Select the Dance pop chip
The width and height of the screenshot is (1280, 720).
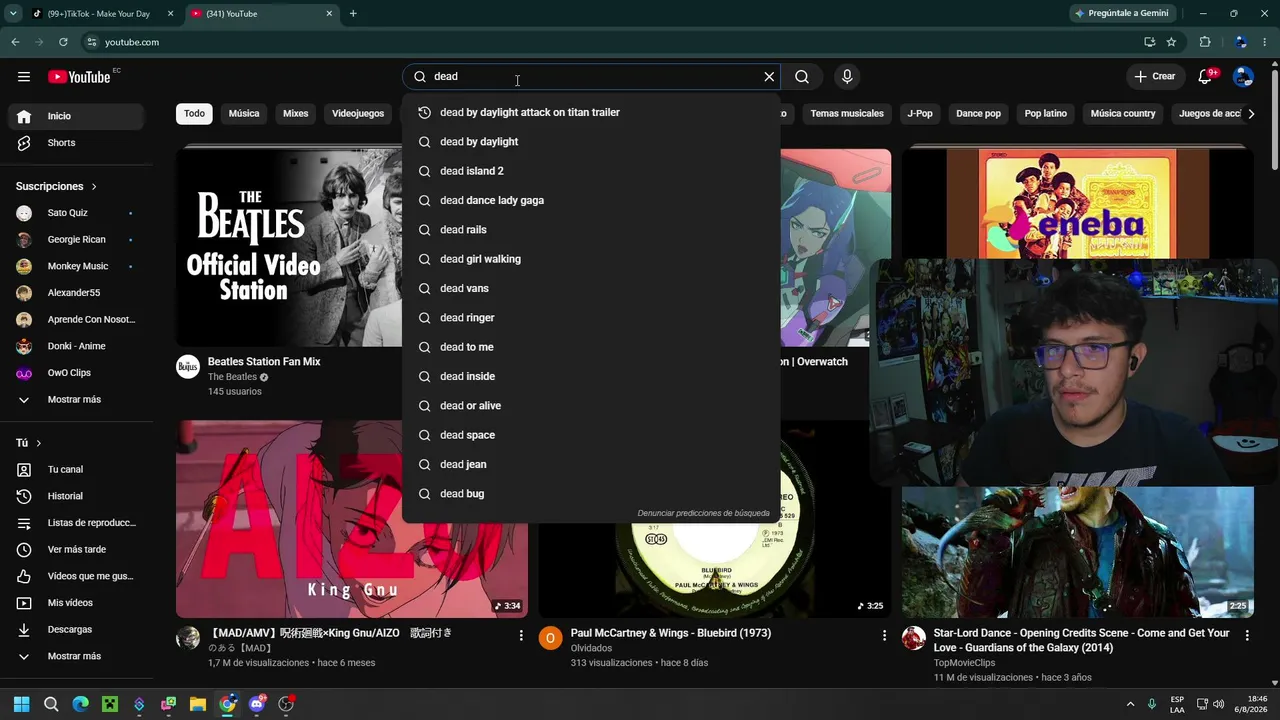coord(978,114)
